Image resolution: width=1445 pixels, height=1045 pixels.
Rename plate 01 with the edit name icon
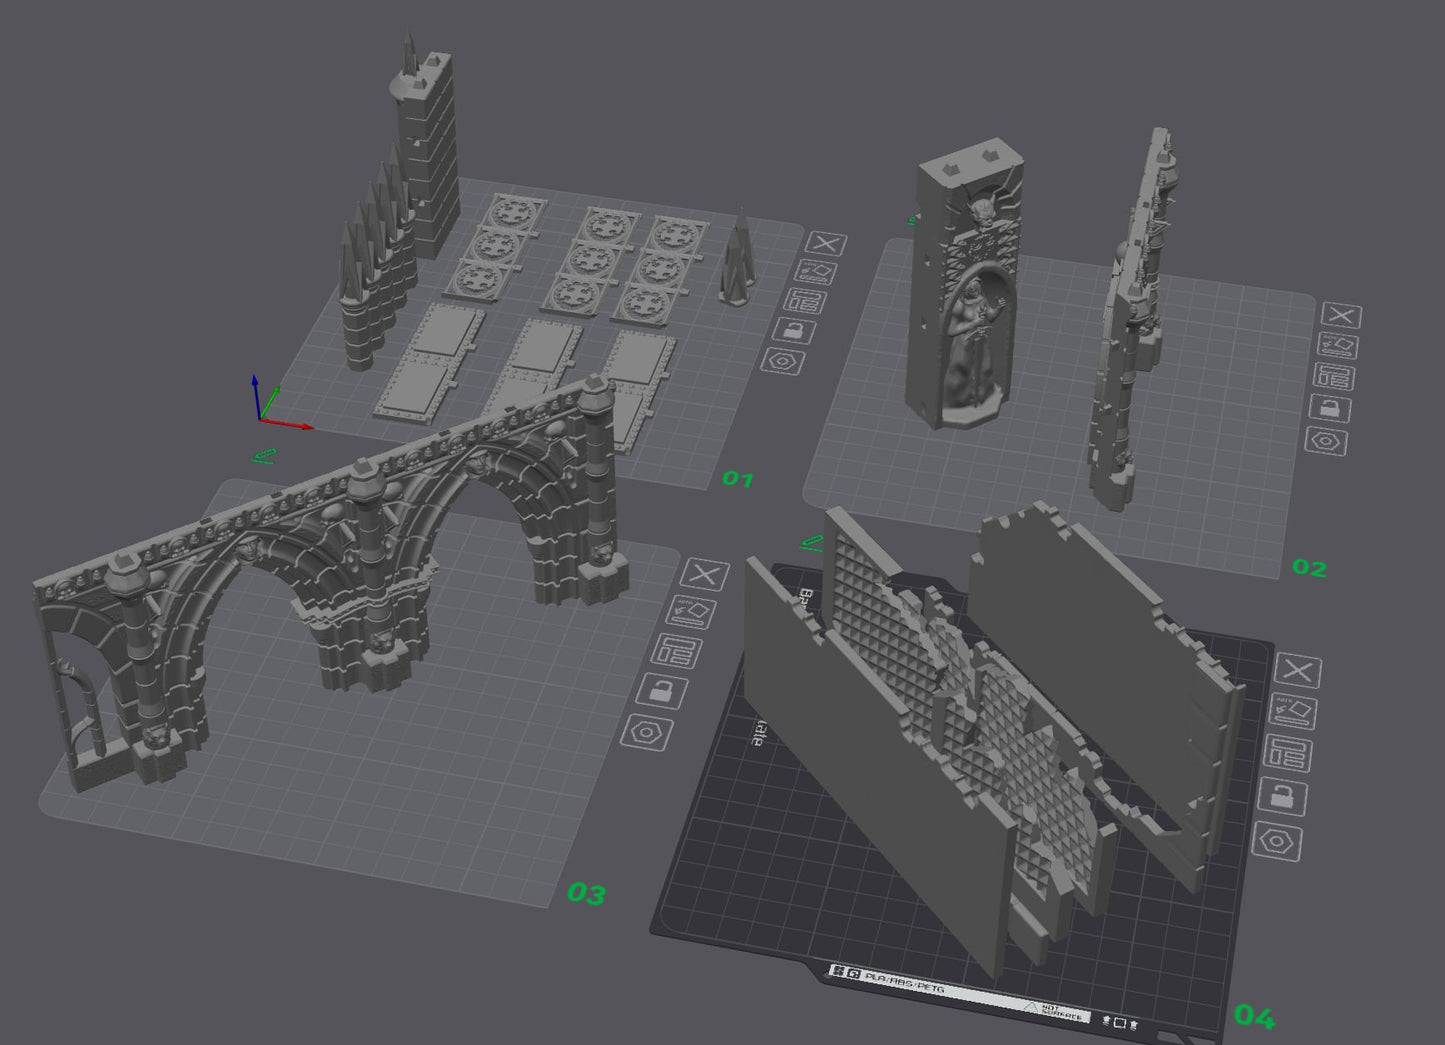pos(817,272)
